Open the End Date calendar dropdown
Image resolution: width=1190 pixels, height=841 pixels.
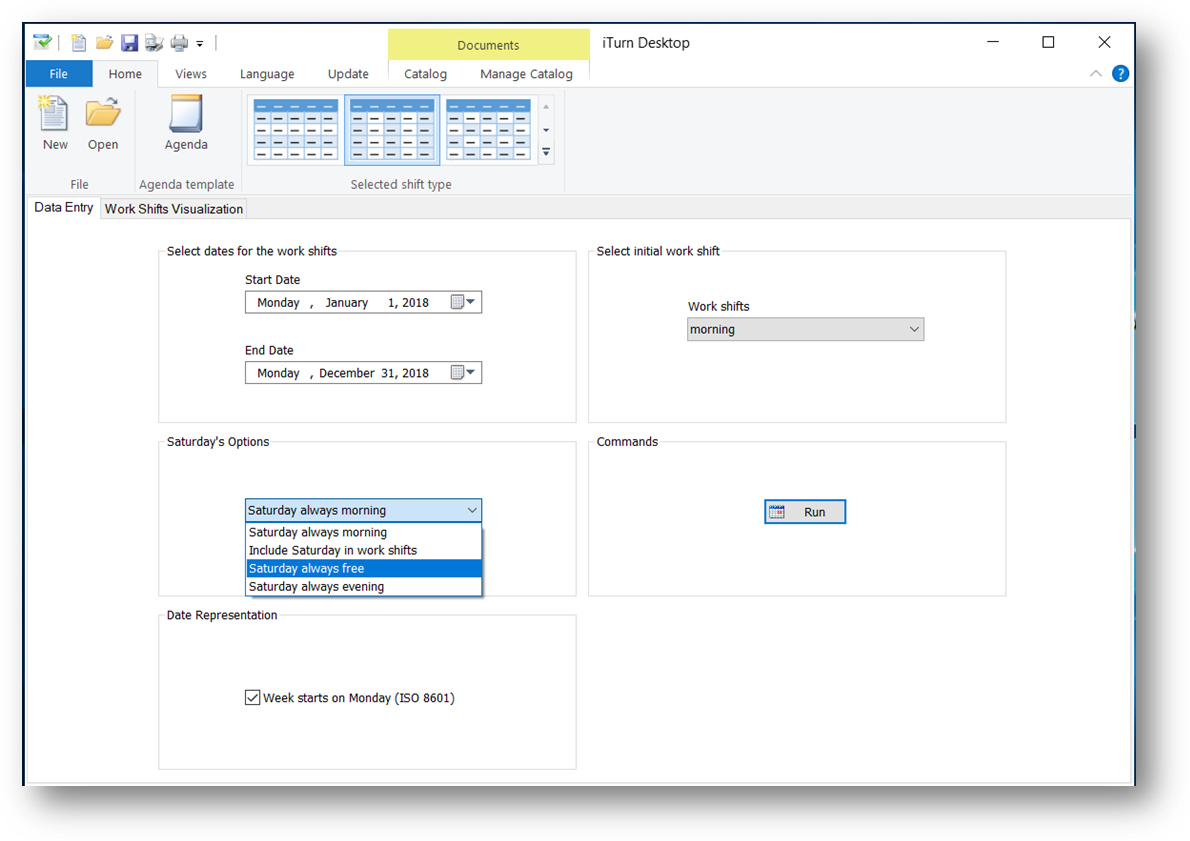tap(463, 373)
